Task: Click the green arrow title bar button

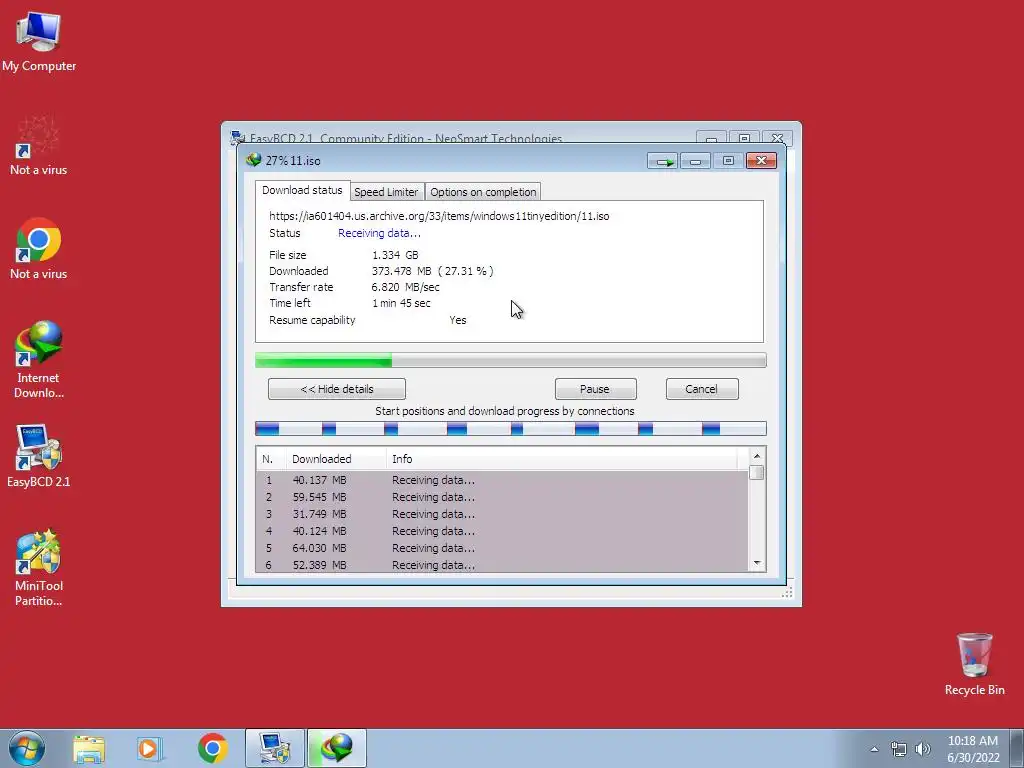Action: pyautogui.click(x=663, y=161)
